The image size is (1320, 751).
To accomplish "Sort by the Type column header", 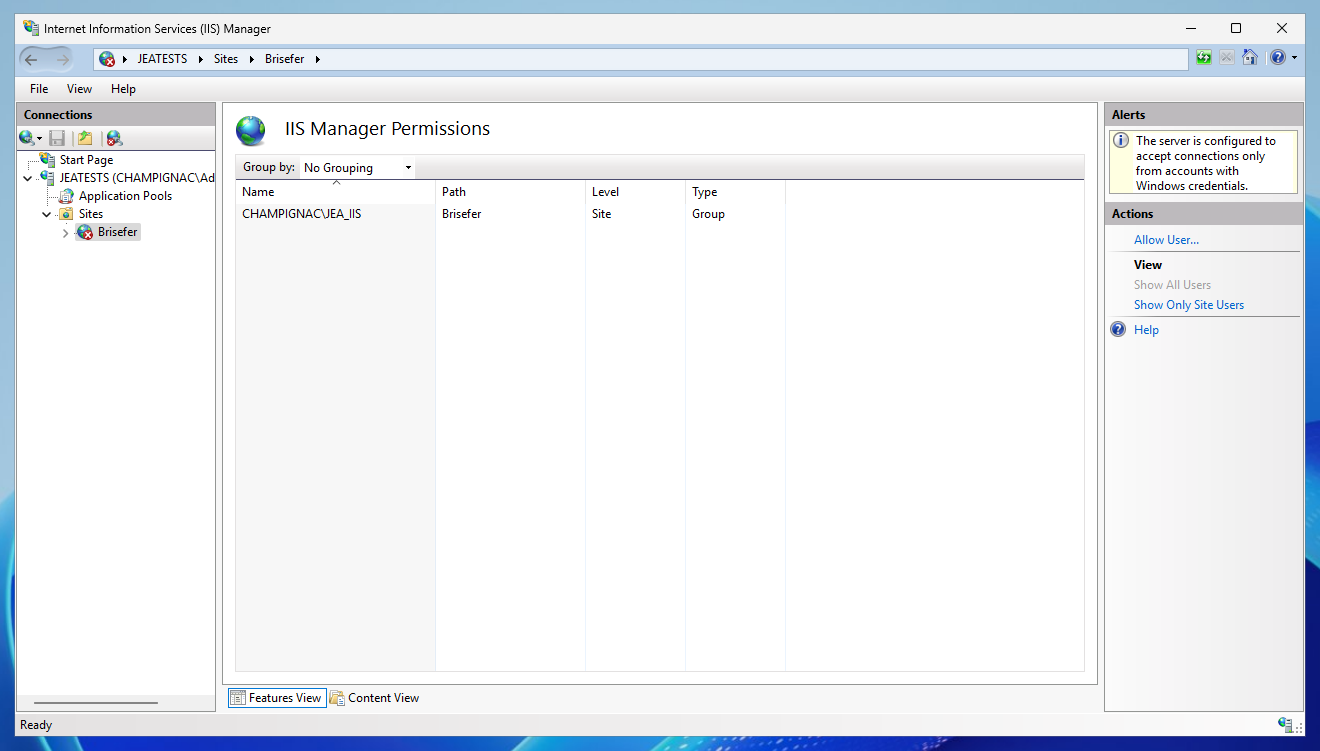I will click(x=735, y=192).
